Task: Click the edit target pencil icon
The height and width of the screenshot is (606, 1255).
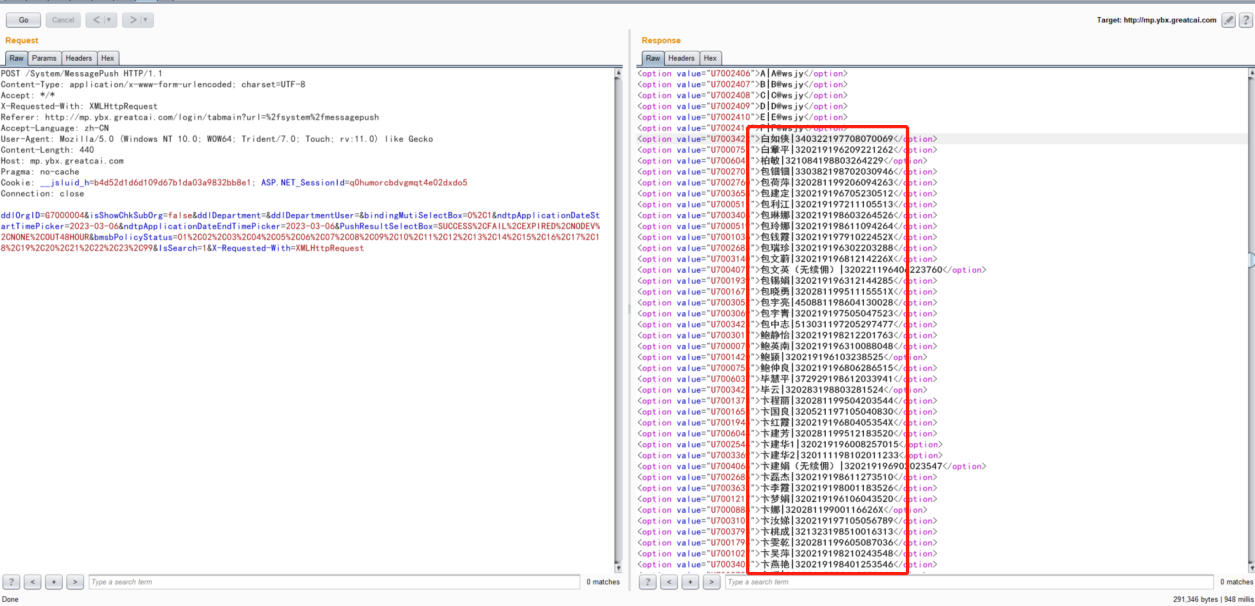Action: tap(1227, 20)
